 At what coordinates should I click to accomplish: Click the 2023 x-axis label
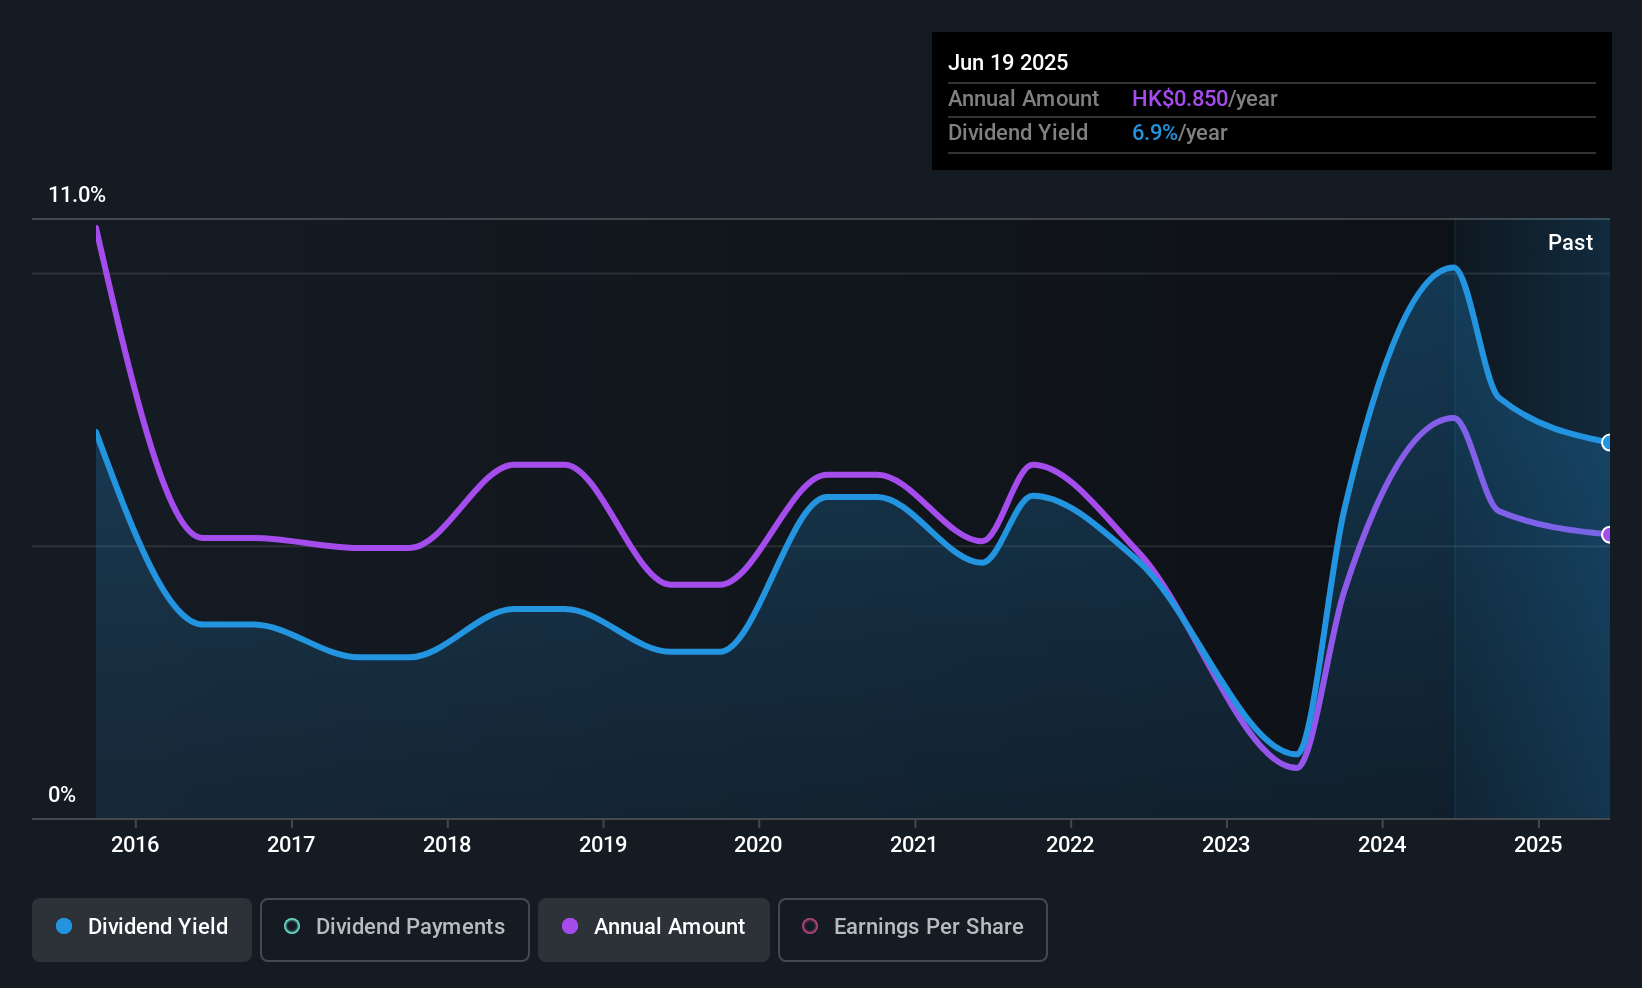[x=1226, y=844]
